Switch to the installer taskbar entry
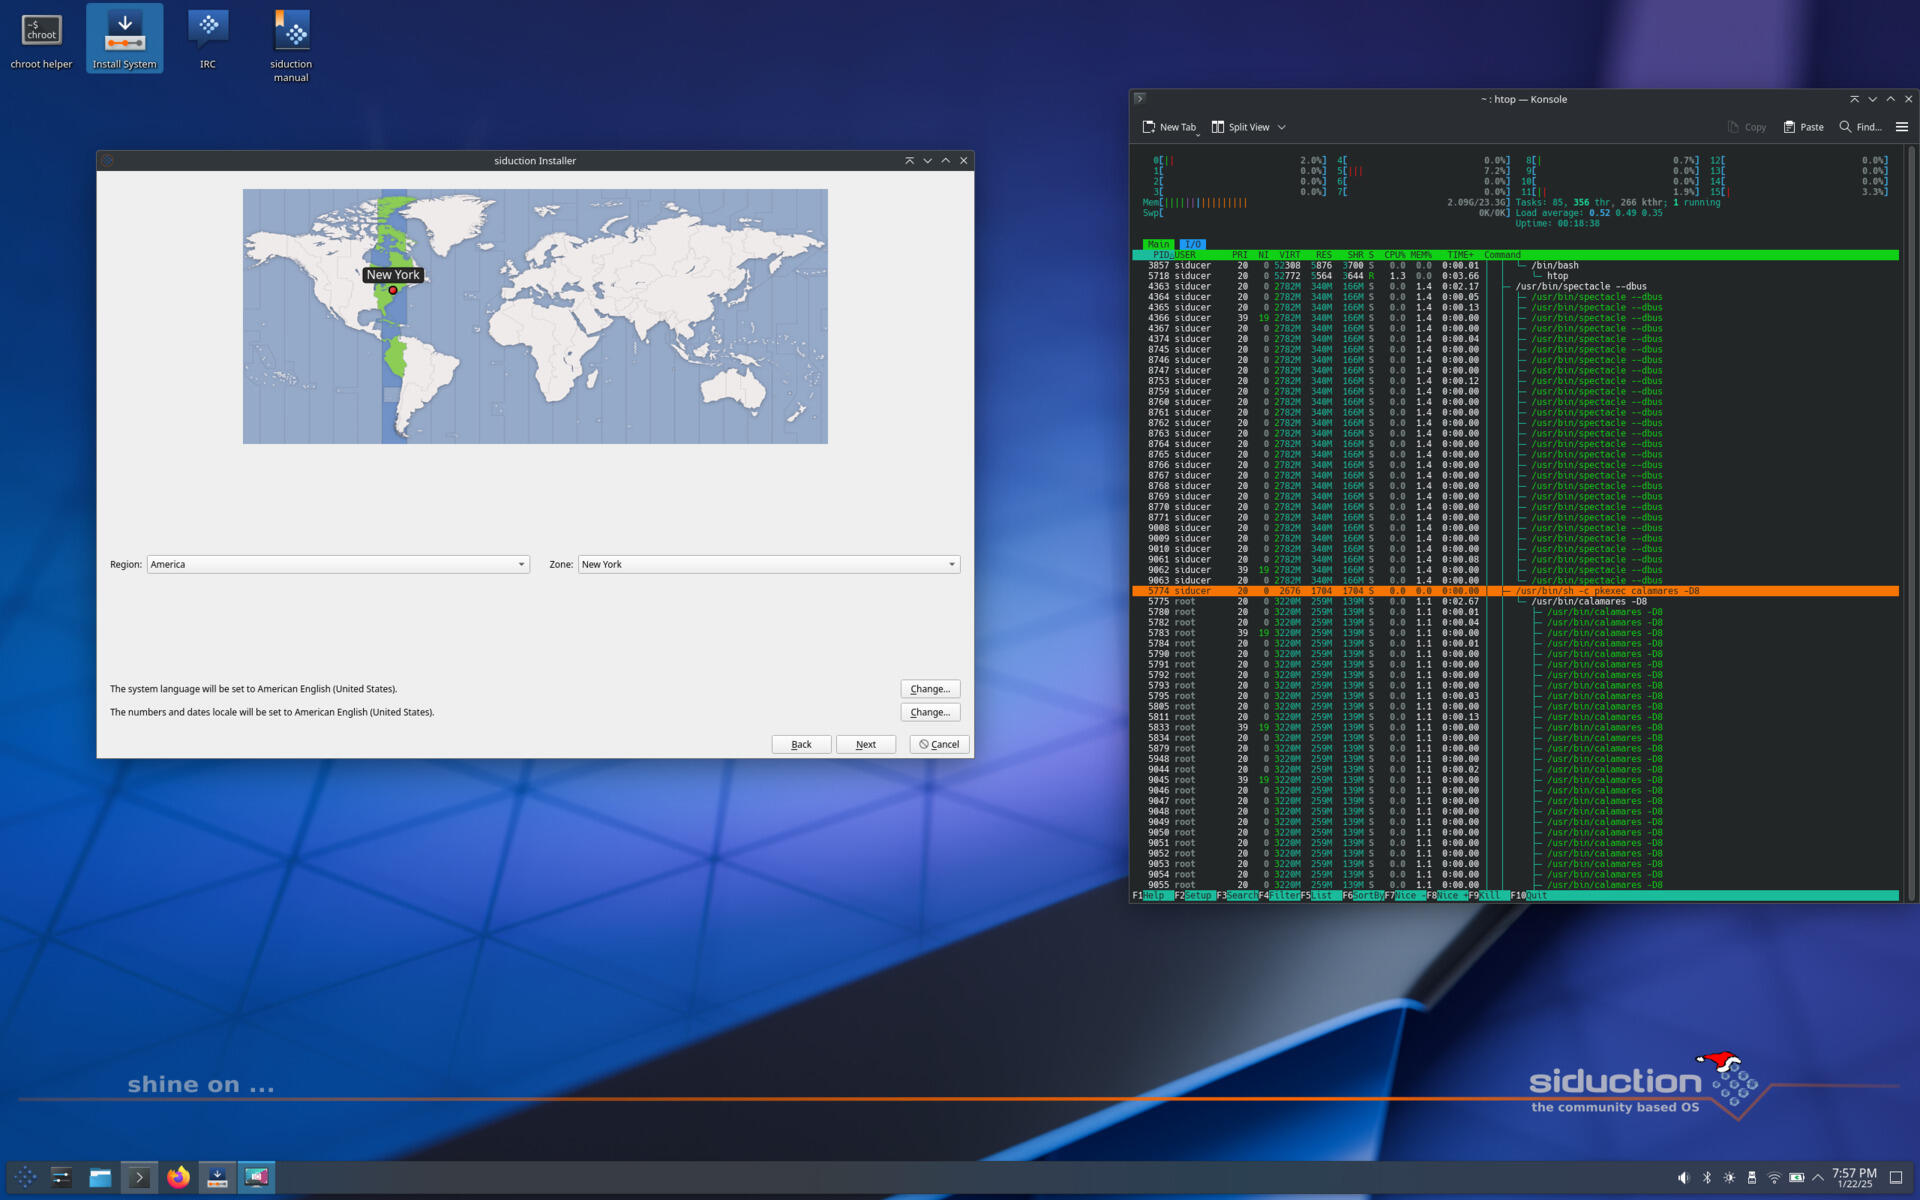Viewport: 1920px width, 1200px height. tap(217, 1177)
